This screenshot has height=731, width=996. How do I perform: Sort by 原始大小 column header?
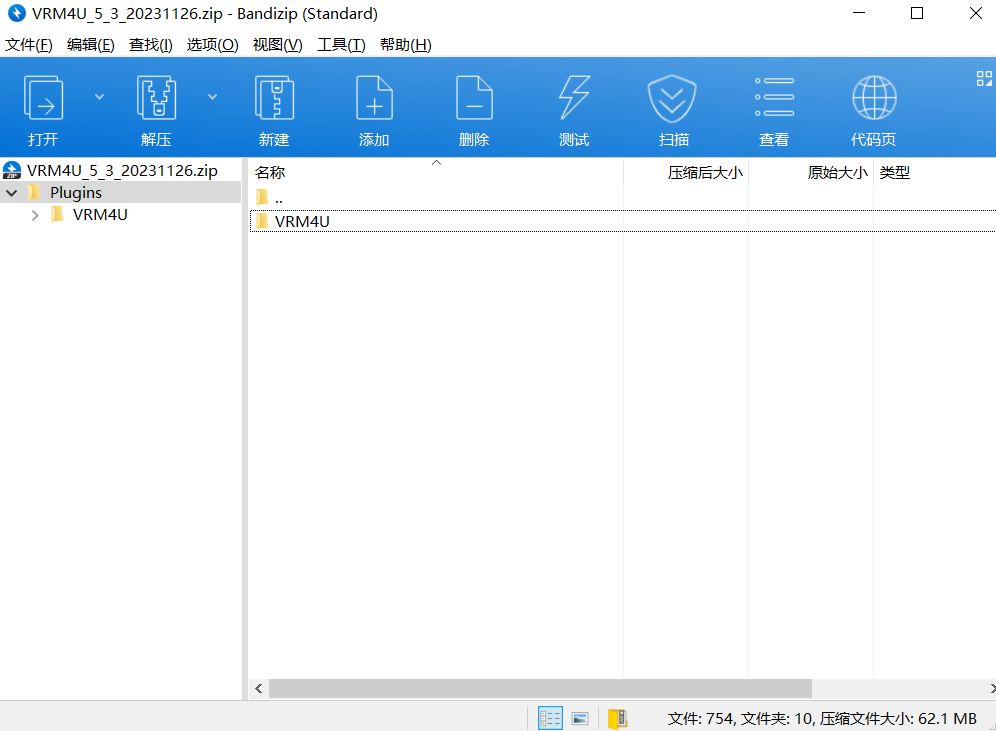[x=811, y=172]
